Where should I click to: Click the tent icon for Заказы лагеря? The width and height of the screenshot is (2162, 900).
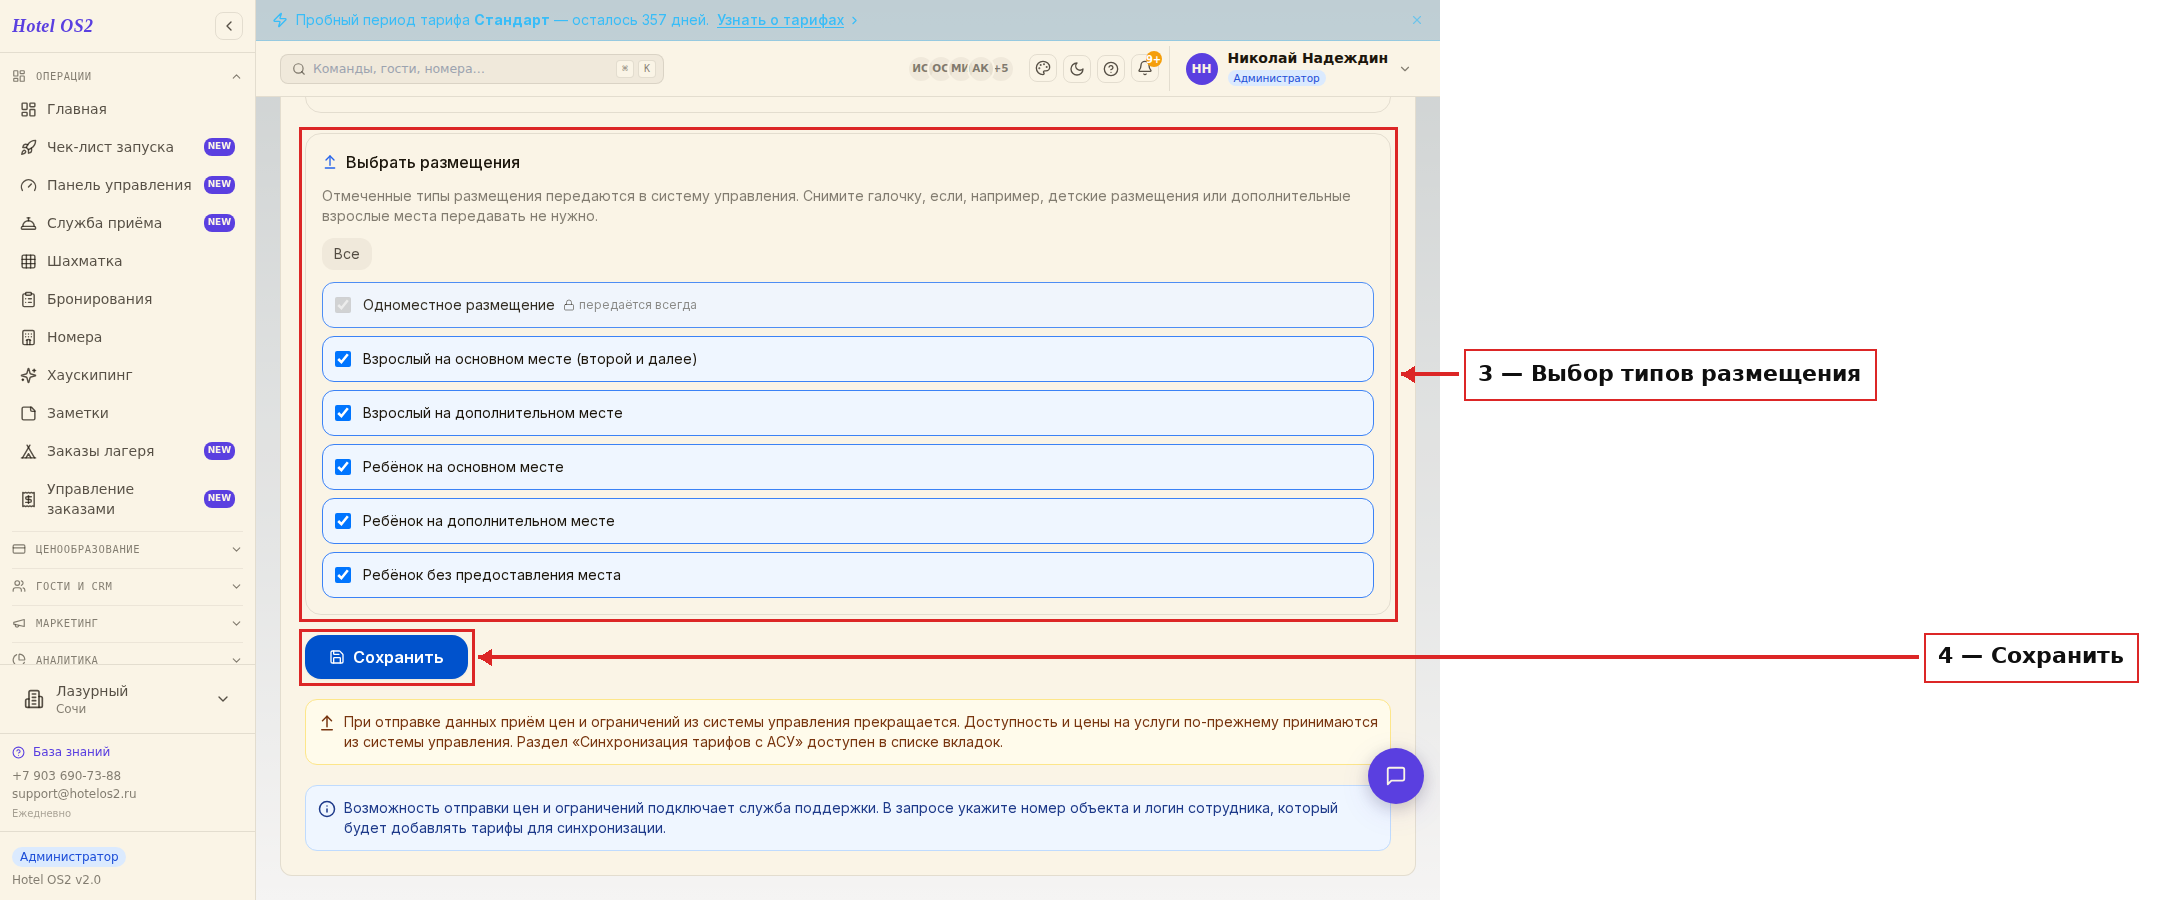(29, 451)
